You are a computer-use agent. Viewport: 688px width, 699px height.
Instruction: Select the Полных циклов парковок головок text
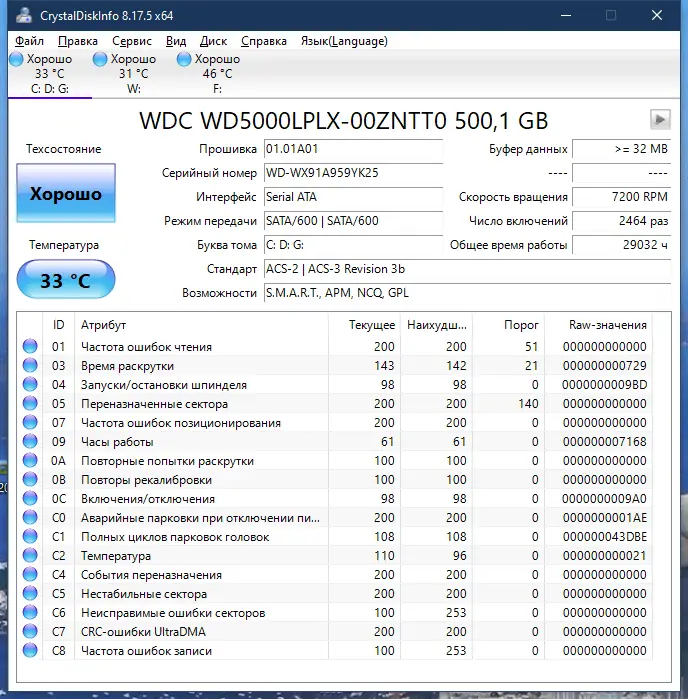175,537
